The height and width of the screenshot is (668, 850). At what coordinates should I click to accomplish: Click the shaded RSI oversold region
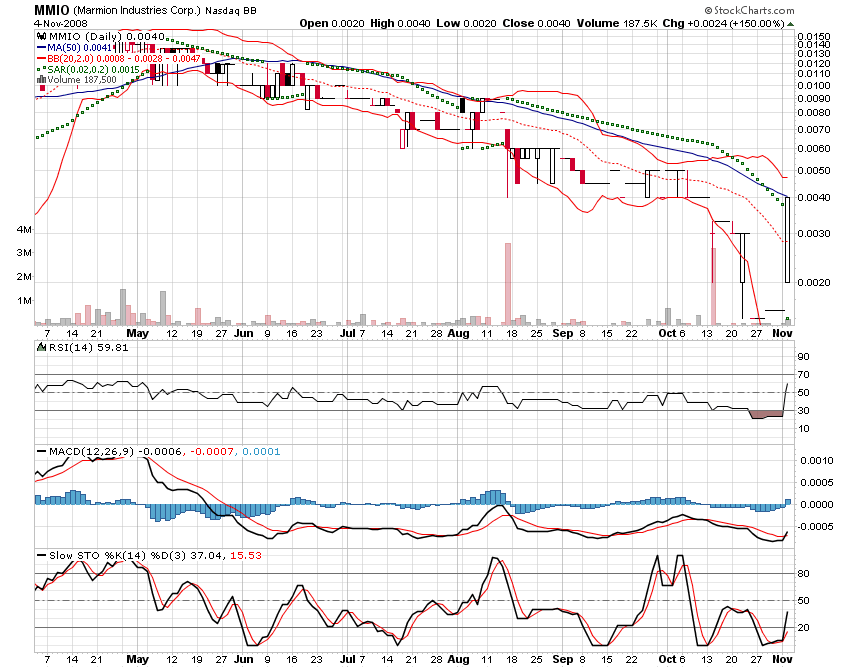pos(766,415)
